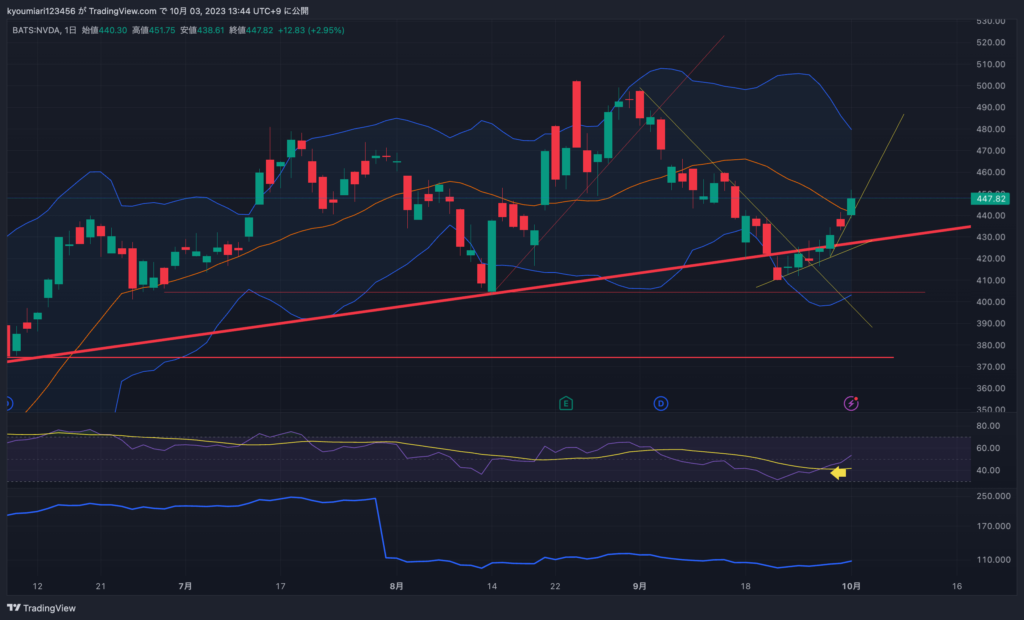This screenshot has width=1024, height=620.
Task: Click the 終値447.82 close value in the legend
Action: tap(251, 30)
